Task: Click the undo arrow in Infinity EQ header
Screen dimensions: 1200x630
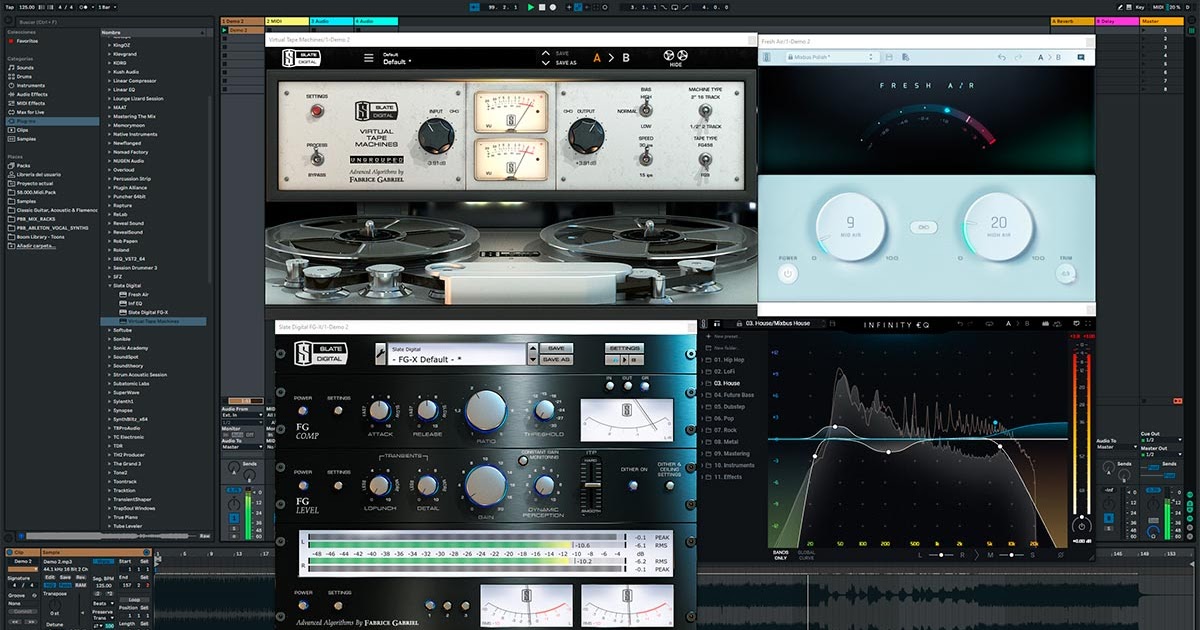Action: [x=958, y=321]
